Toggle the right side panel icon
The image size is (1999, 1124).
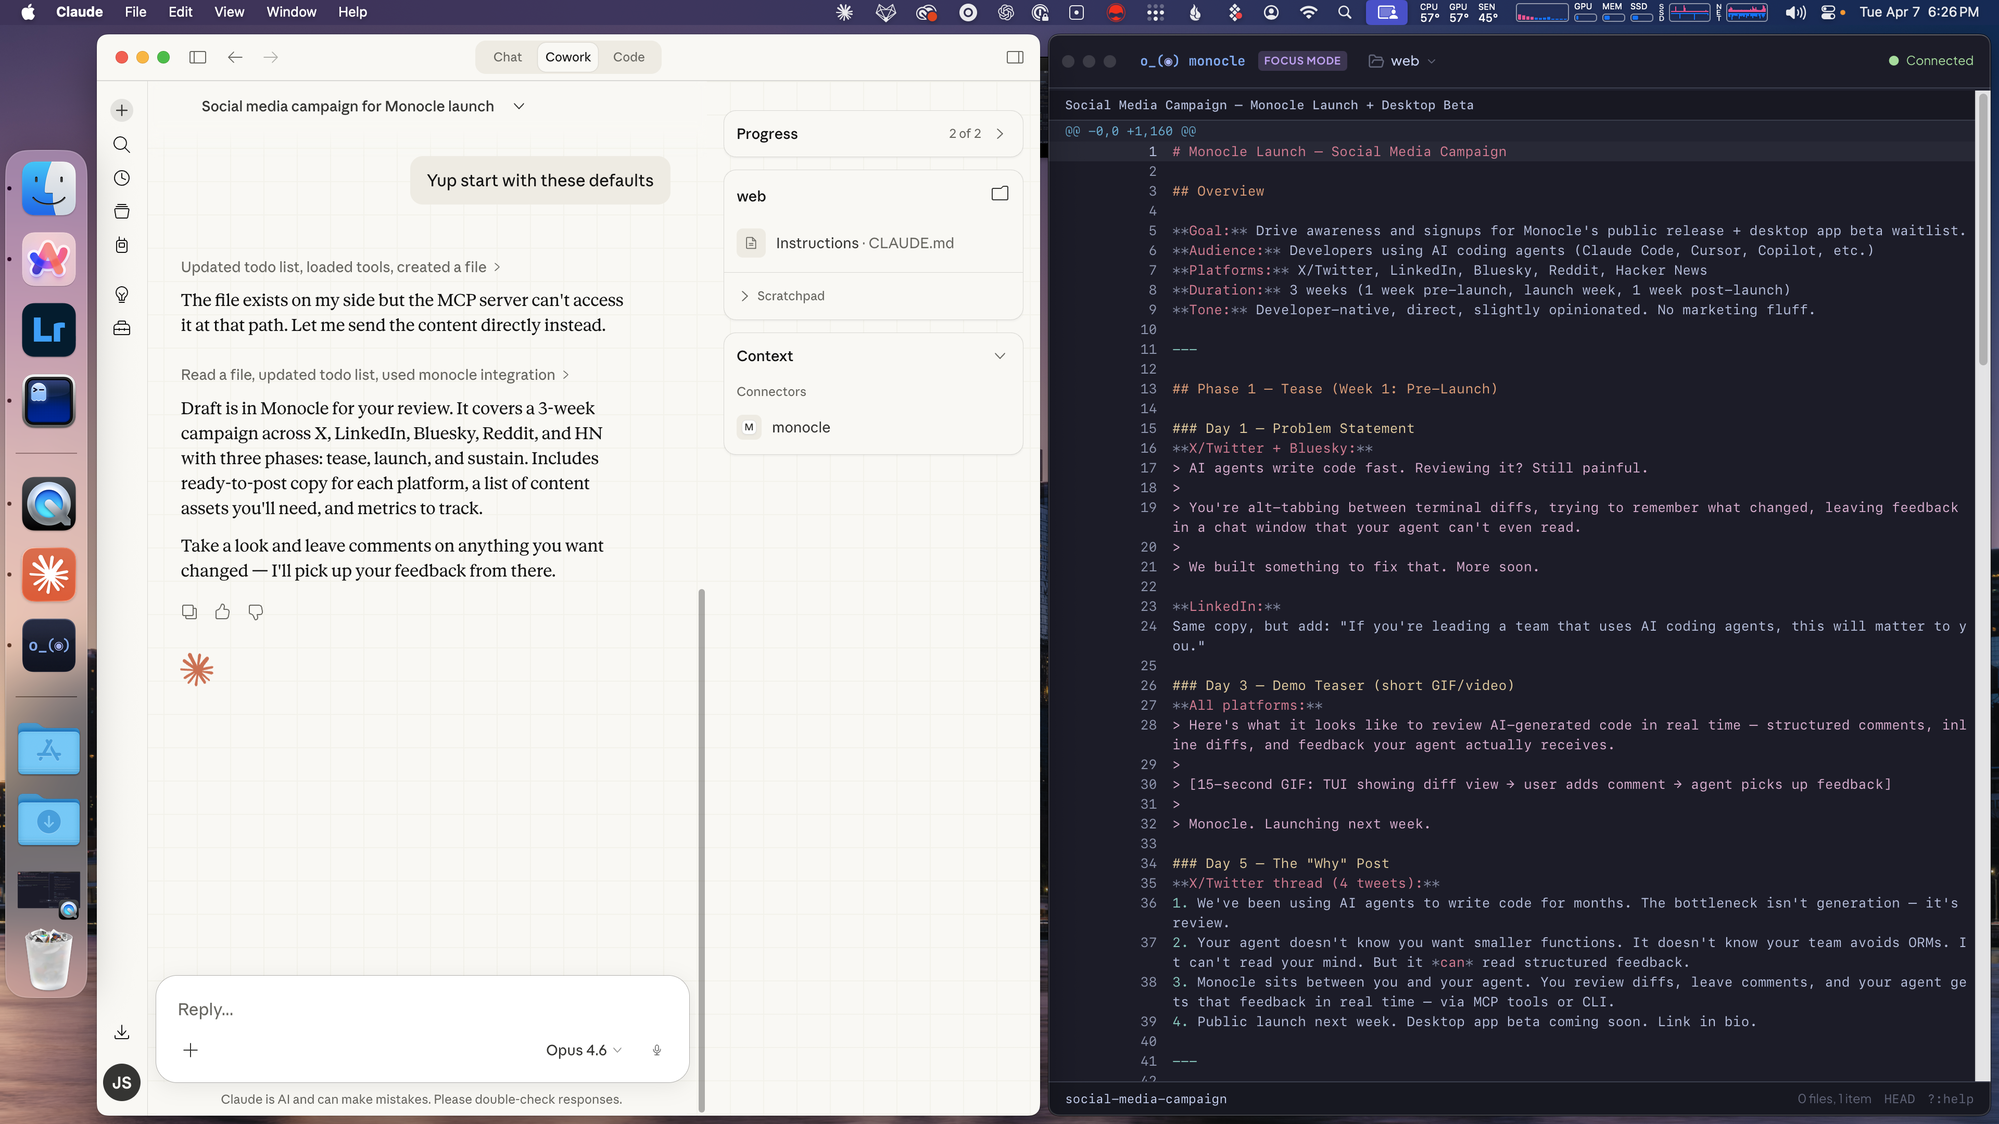coord(1015,57)
